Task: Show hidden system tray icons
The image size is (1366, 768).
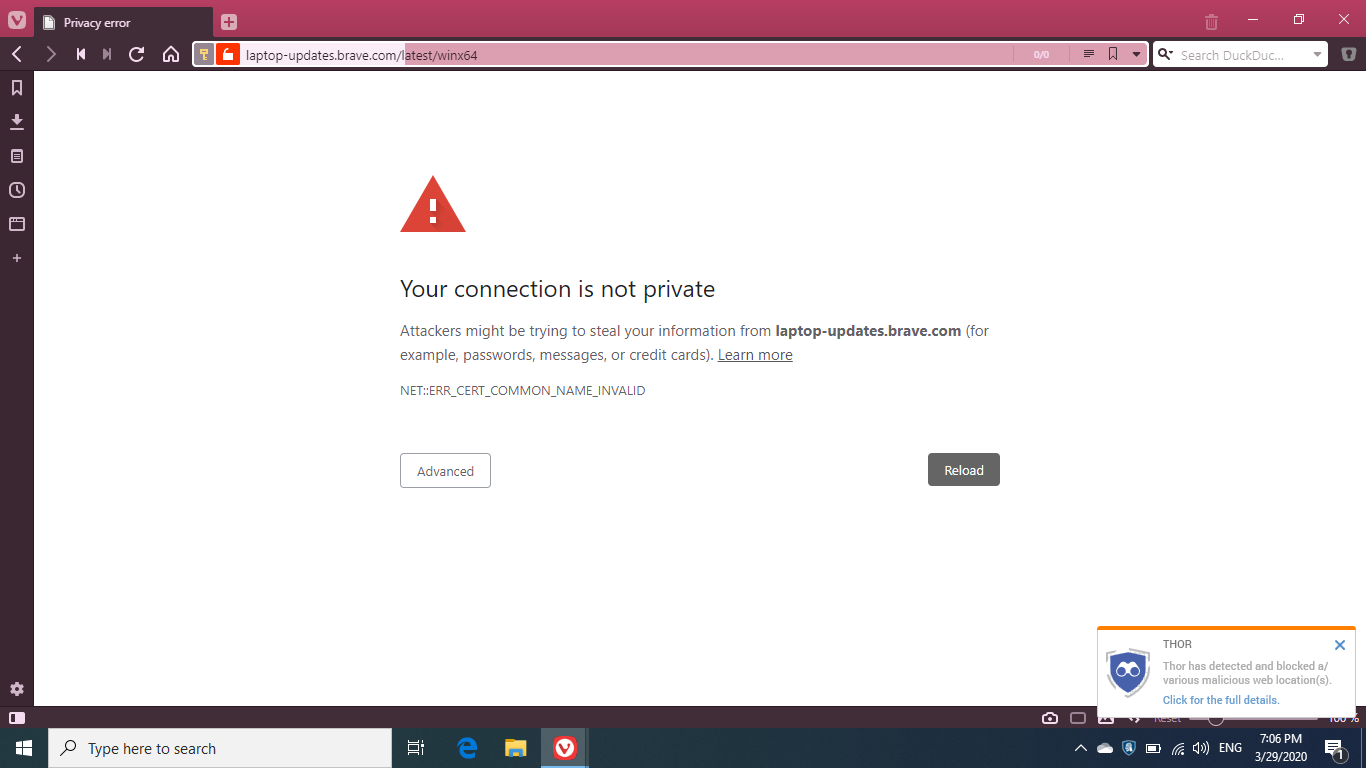Action: [x=1081, y=748]
